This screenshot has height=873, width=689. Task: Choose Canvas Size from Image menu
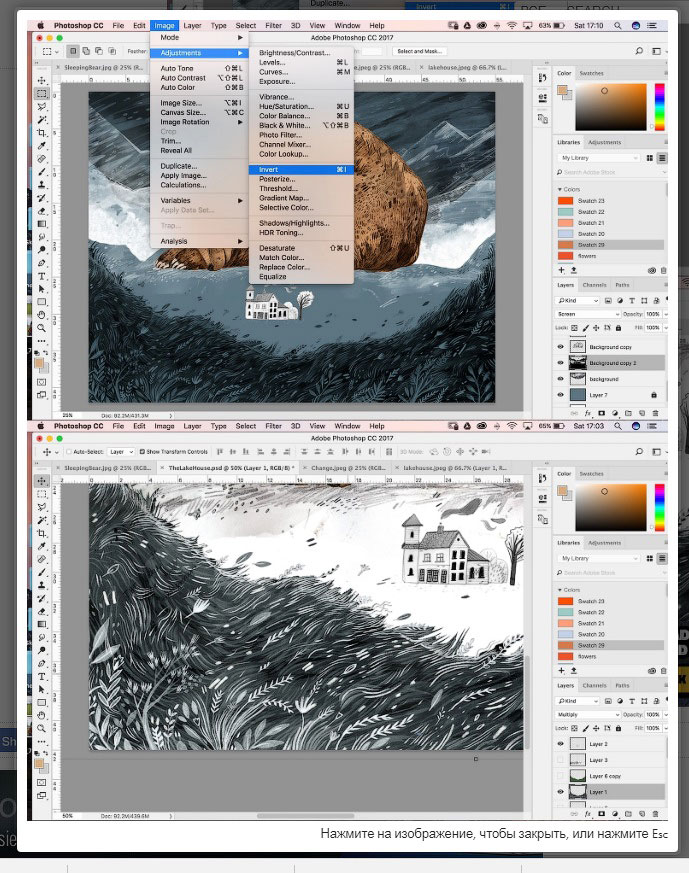(x=199, y=112)
